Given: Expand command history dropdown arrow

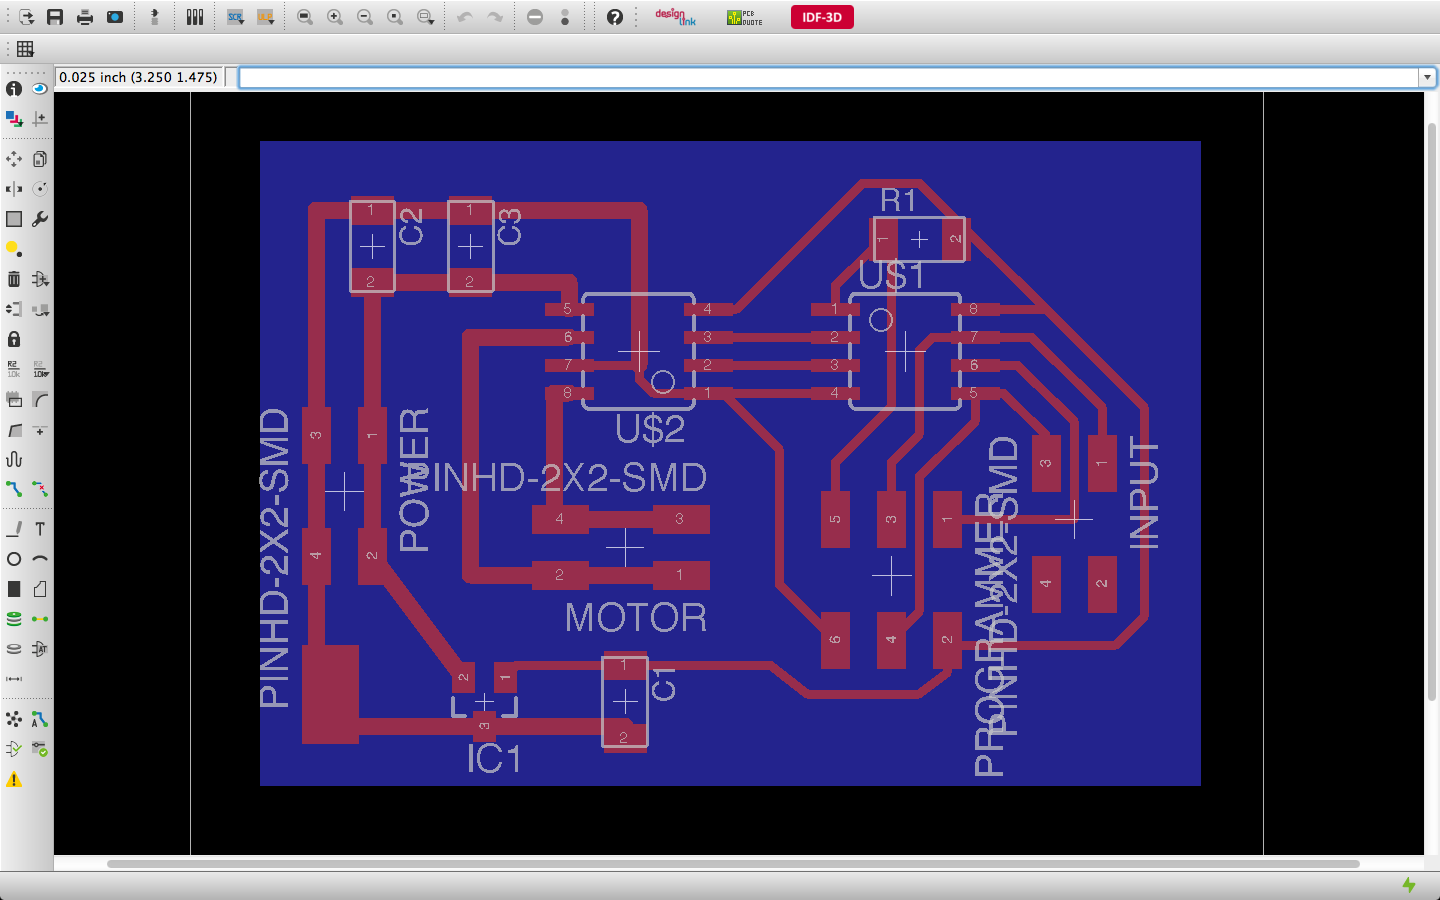Looking at the screenshot, I should [1427, 77].
